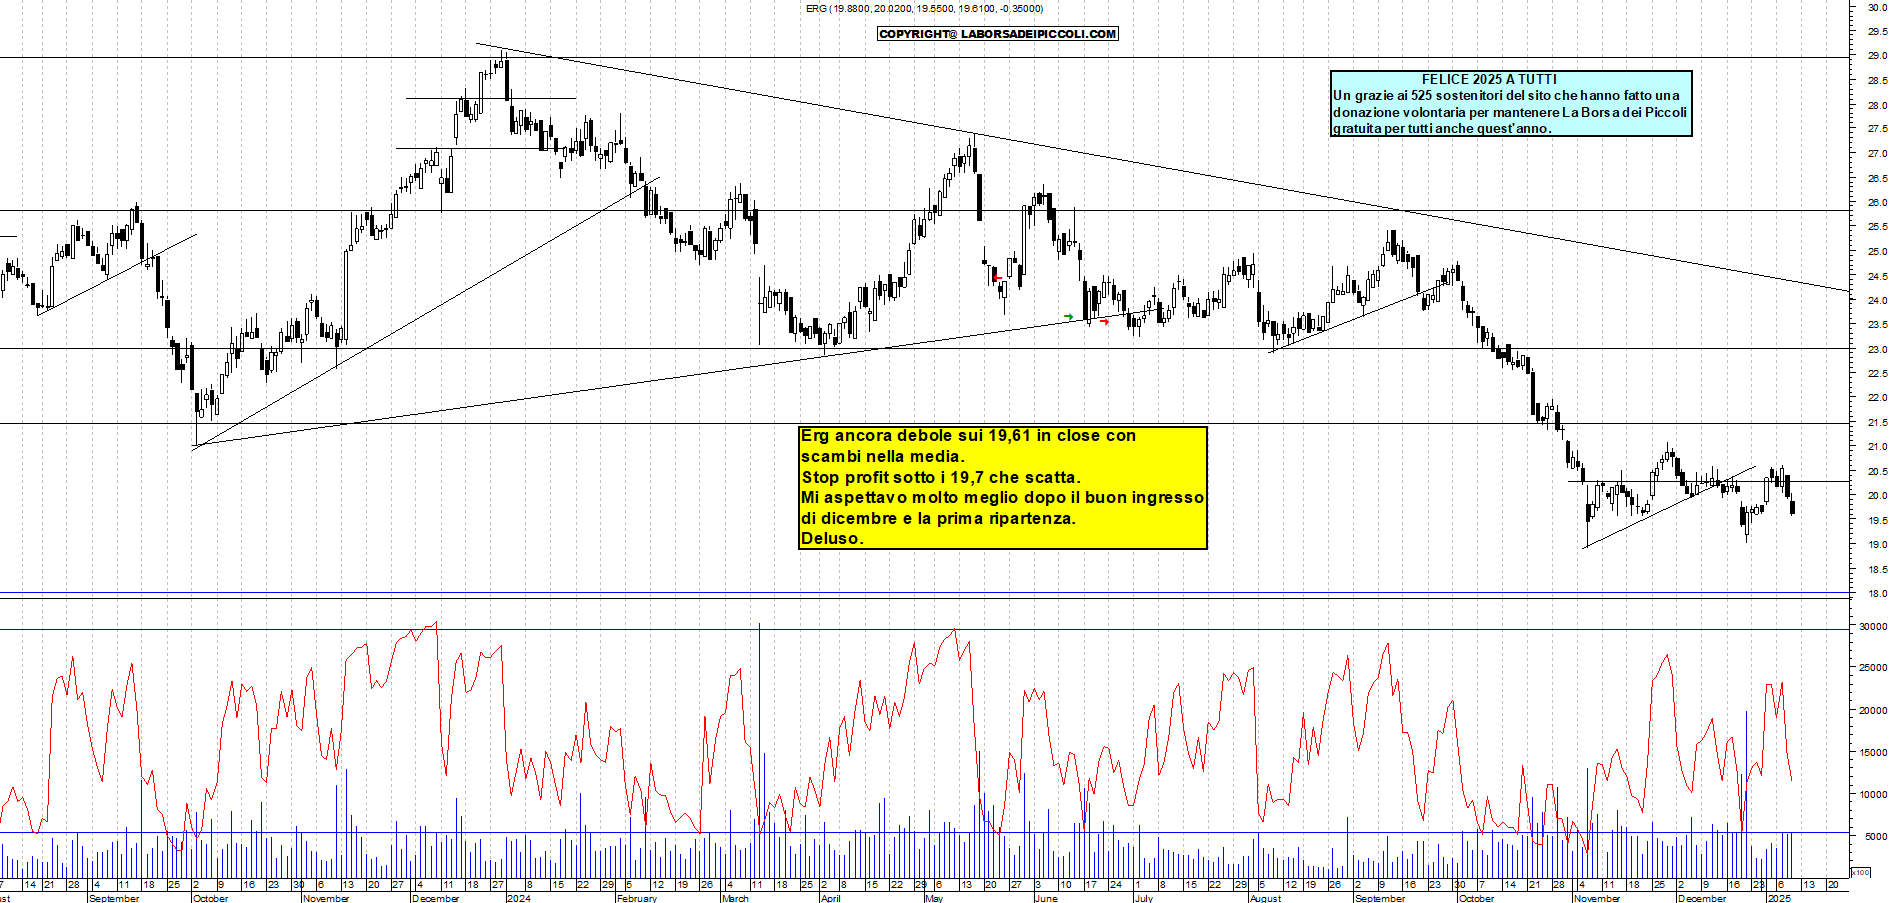Screen dimensions: 1890x903
Task: Click the 27.0 price axis label
Action: point(1877,154)
